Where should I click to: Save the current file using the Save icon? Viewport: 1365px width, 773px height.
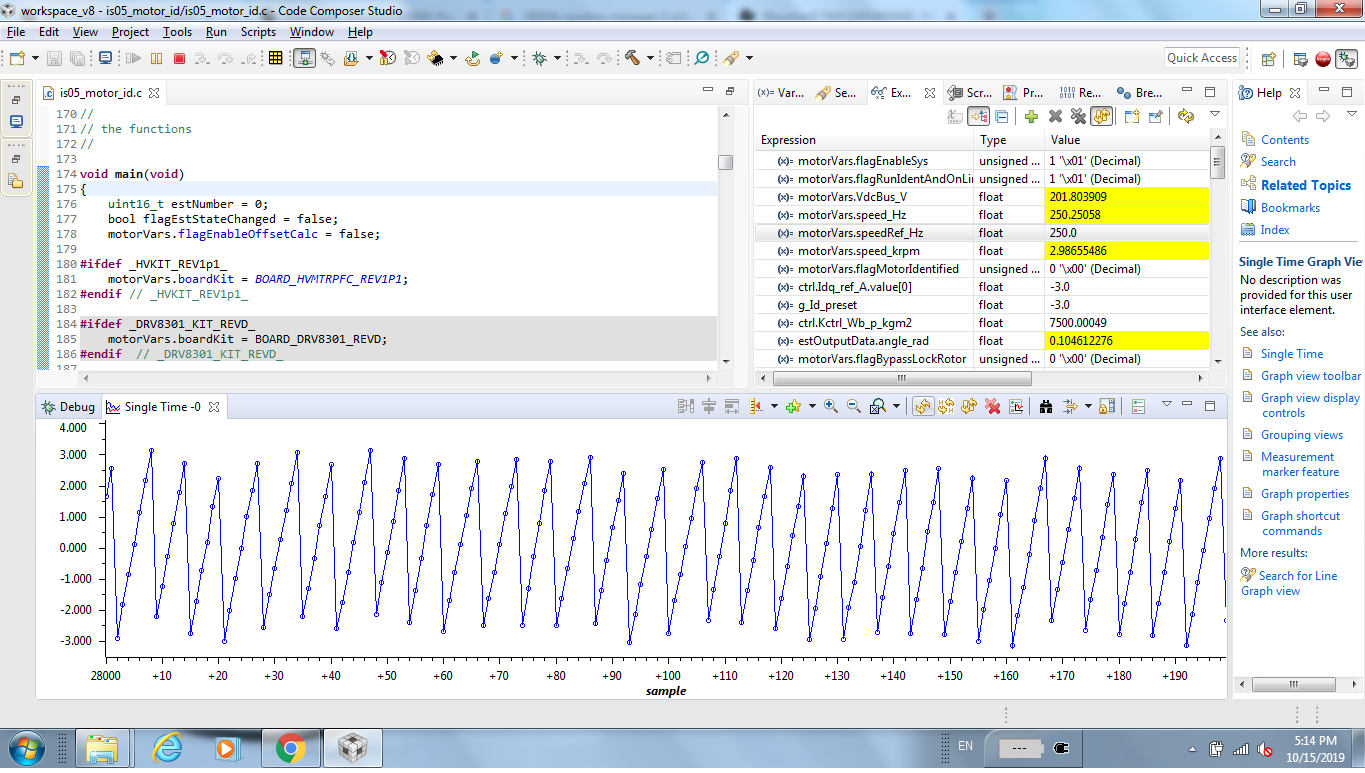[54, 57]
